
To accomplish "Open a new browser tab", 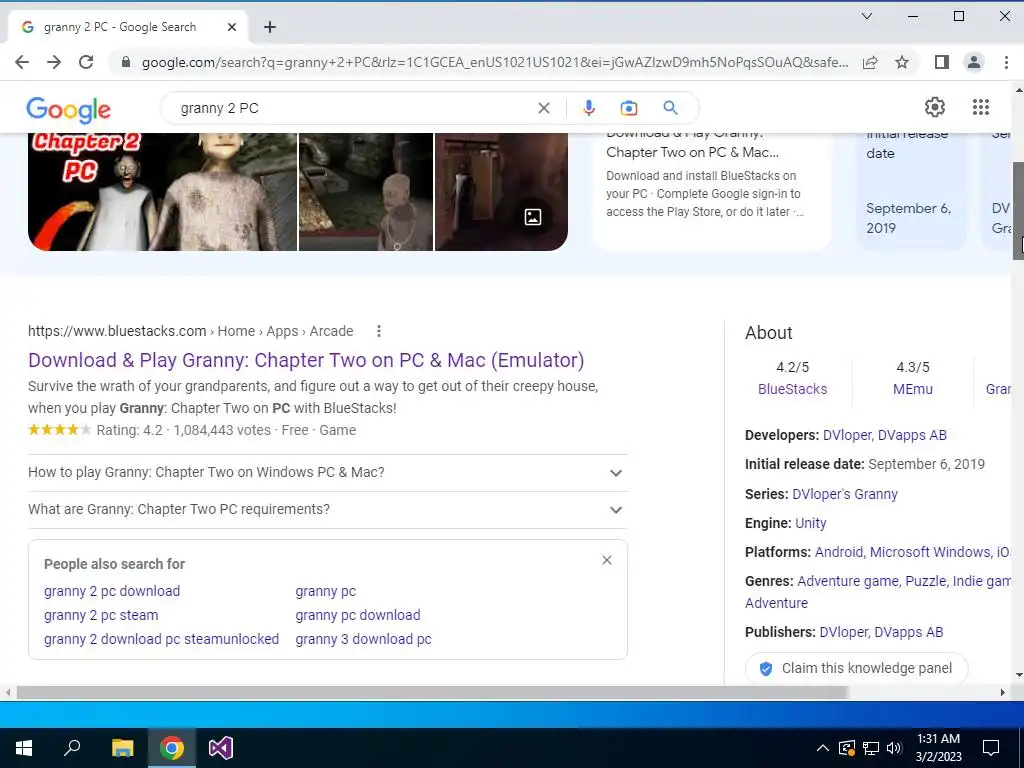I will click(x=270, y=27).
